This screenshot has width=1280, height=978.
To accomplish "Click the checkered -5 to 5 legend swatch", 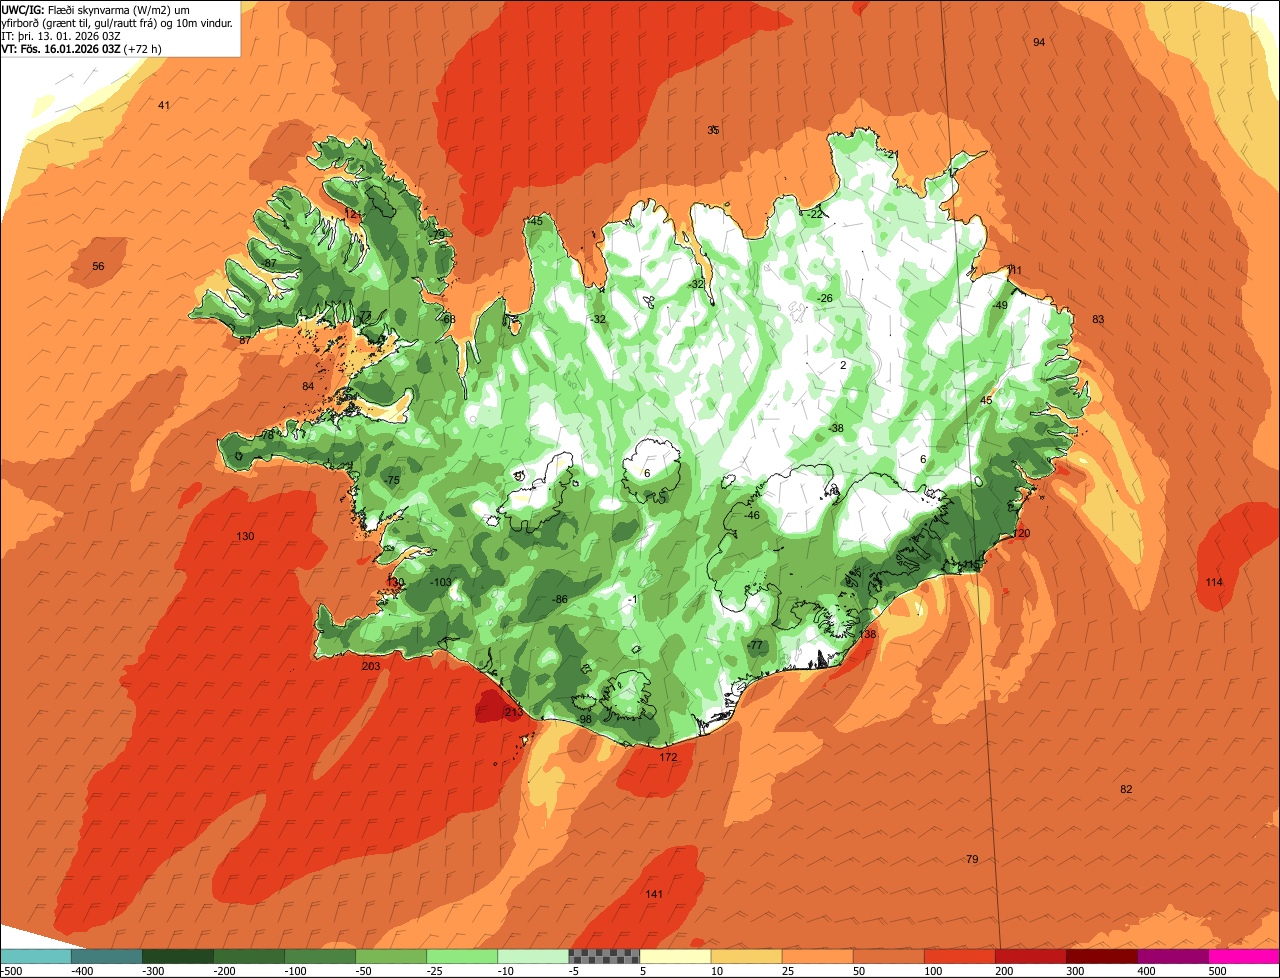I will (x=604, y=956).
